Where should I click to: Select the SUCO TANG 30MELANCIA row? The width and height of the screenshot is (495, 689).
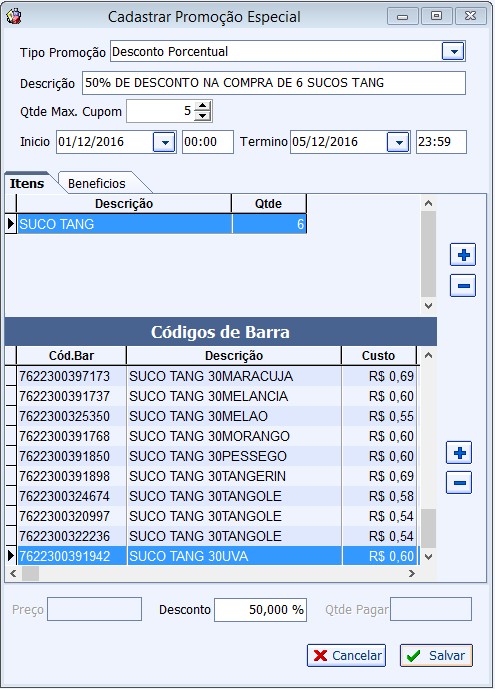click(212, 396)
